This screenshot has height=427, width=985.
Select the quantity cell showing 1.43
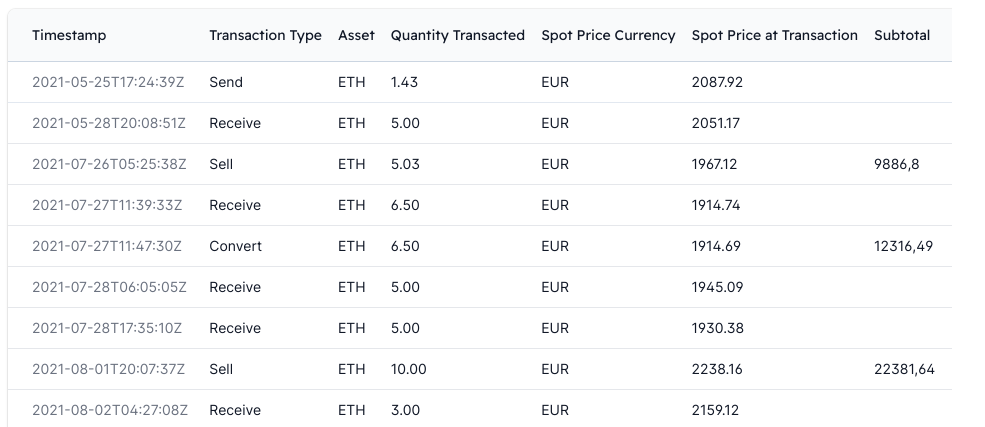(x=404, y=82)
